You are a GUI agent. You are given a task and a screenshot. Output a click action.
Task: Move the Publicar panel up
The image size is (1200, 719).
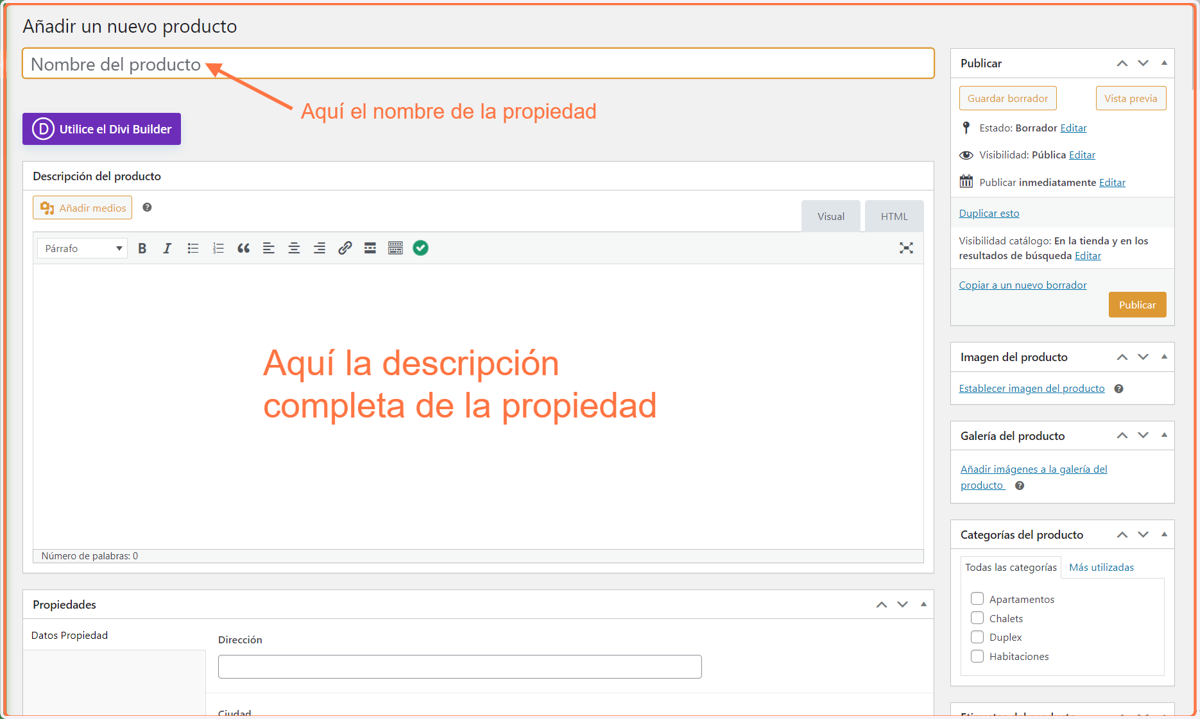tap(1122, 63)
